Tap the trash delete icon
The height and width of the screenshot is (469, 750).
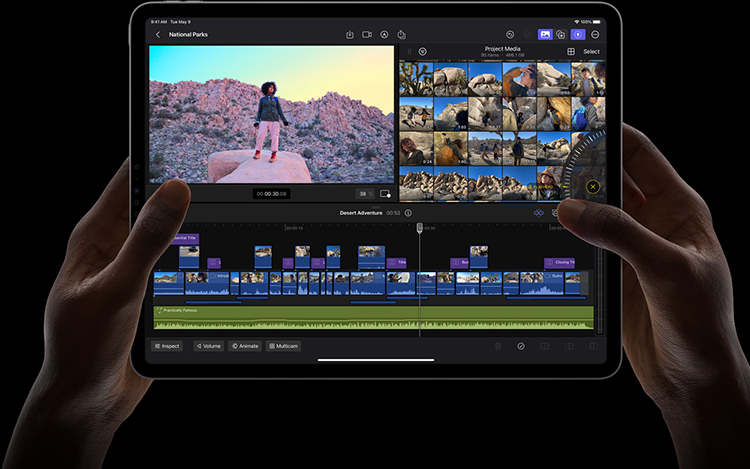coord(498,346)
